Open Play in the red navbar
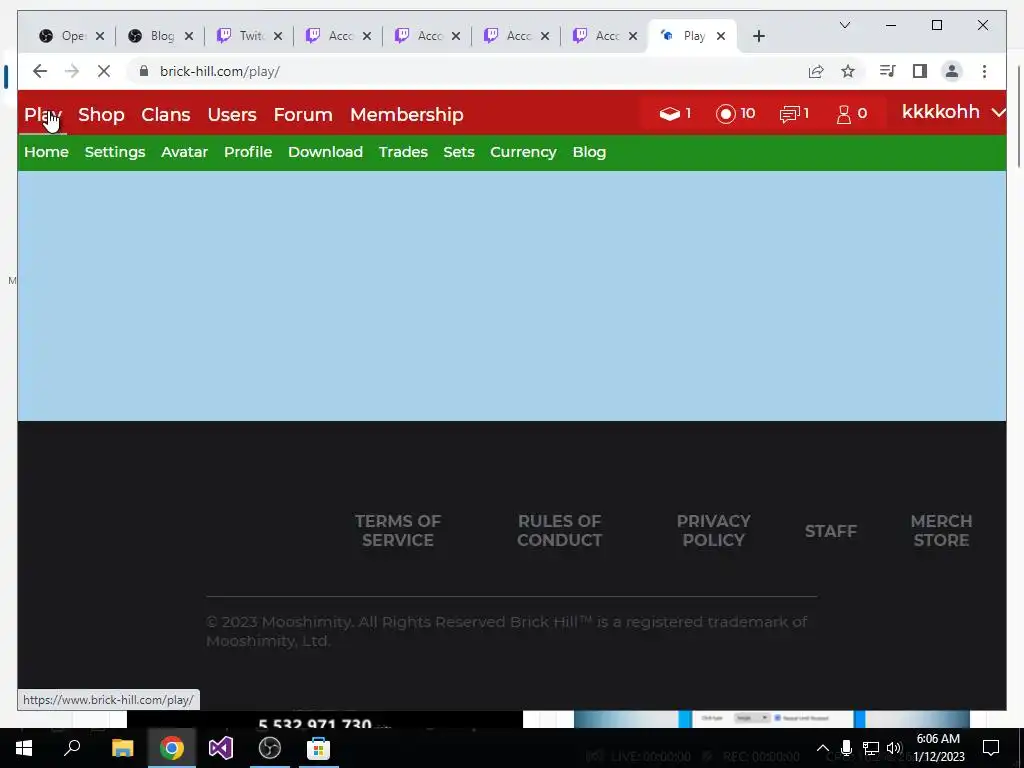 pyautogui.click(x=42, y=115)
